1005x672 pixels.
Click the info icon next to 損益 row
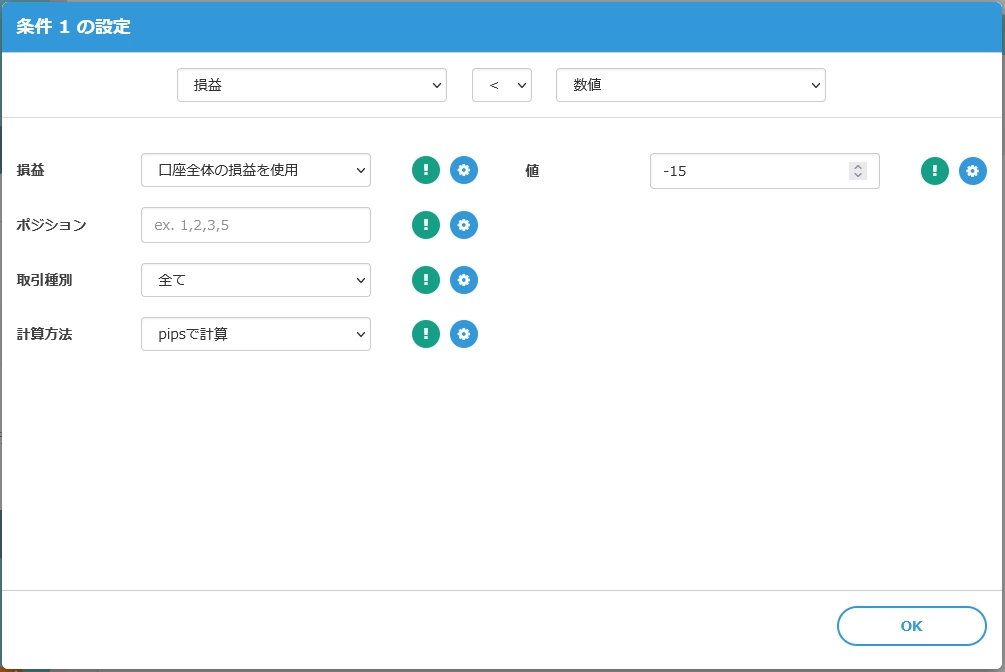(425, 170)
